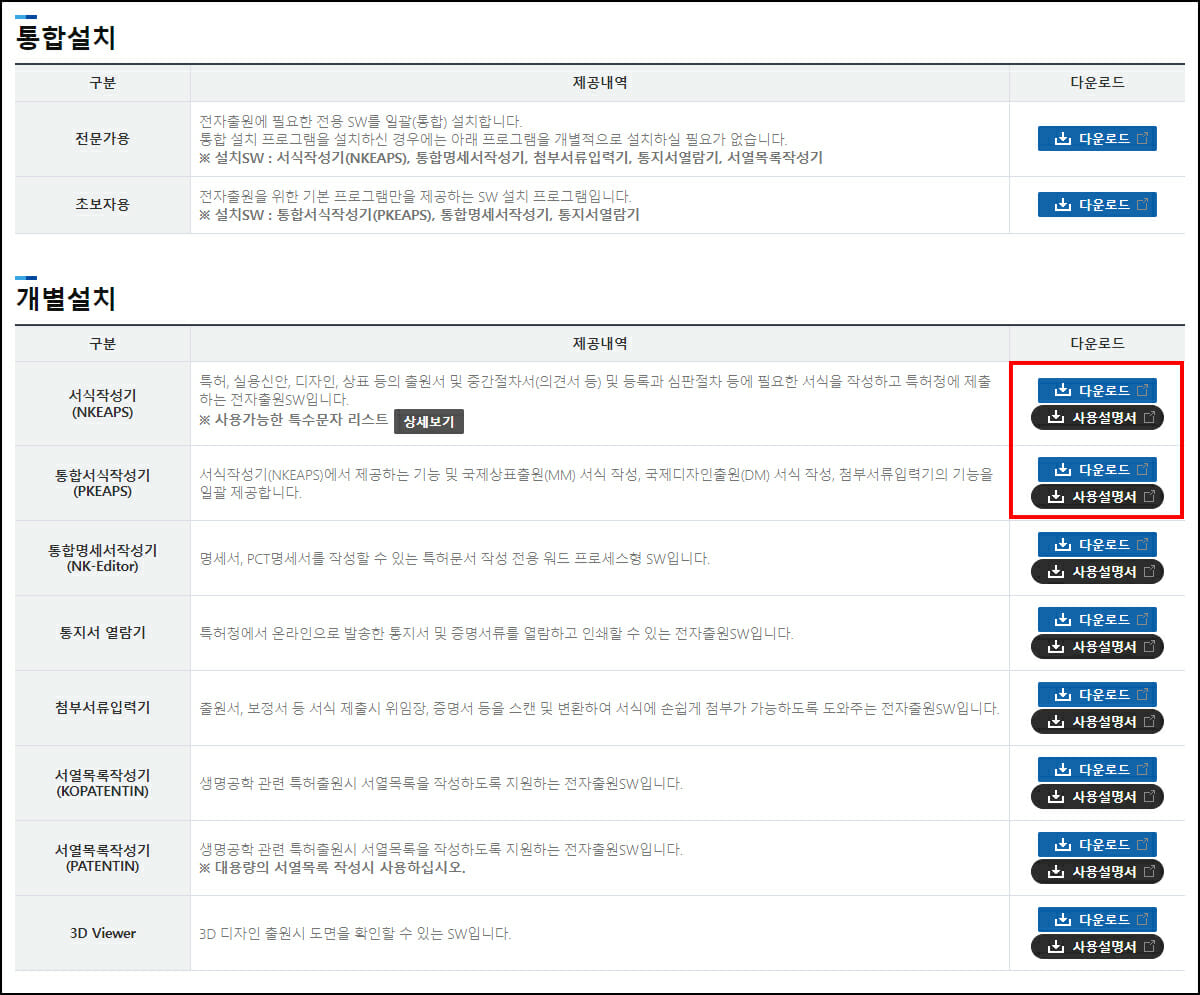The width and height of the screenshot is (1200, 995).
Task: Click 다운로드 in 통지서 열람기 row
Action: 1097,619
